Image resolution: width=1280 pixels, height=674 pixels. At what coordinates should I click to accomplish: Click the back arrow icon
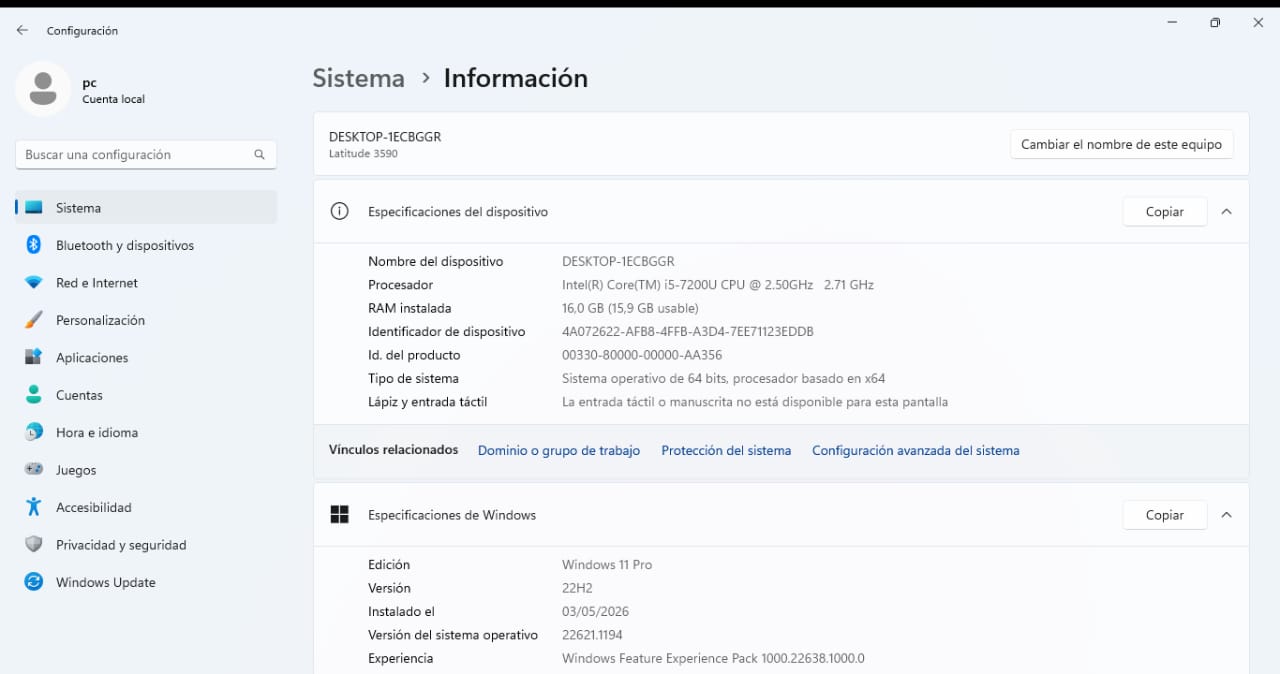[x=22, y=31]
